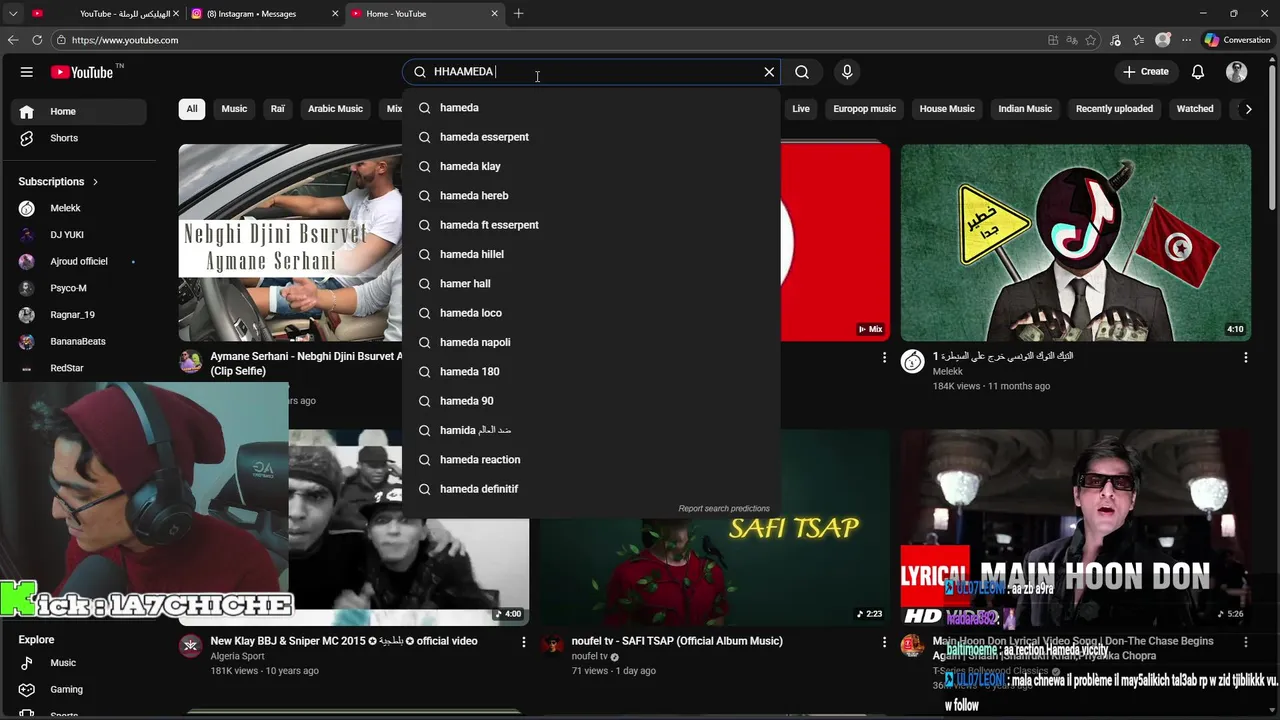This screenshot has height=720, width=1280.
Task: Choose the 'hameda' search suggestion
Action: click(591, 108)
